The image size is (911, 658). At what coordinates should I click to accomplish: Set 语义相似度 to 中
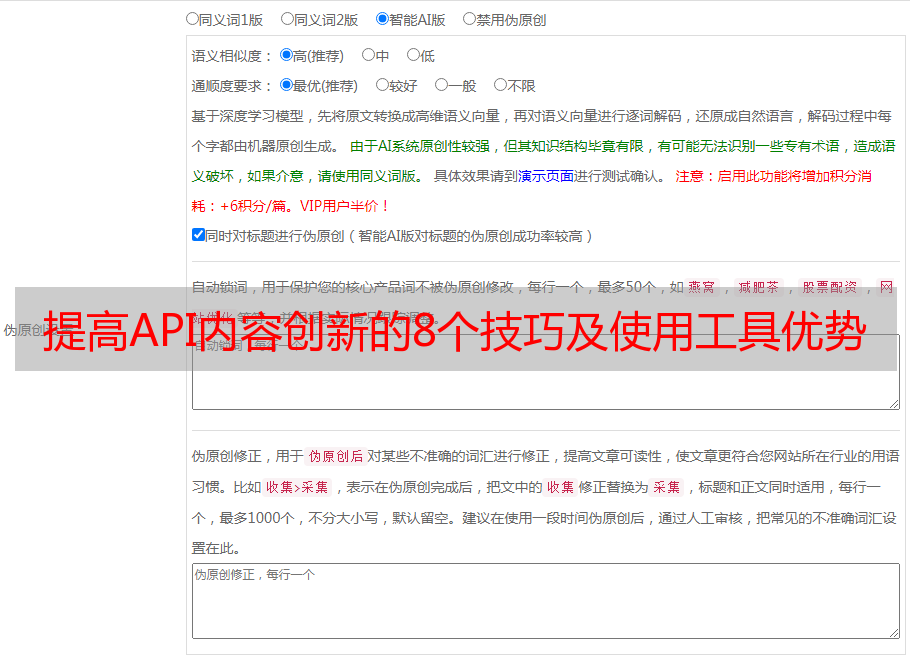point(369,56)
